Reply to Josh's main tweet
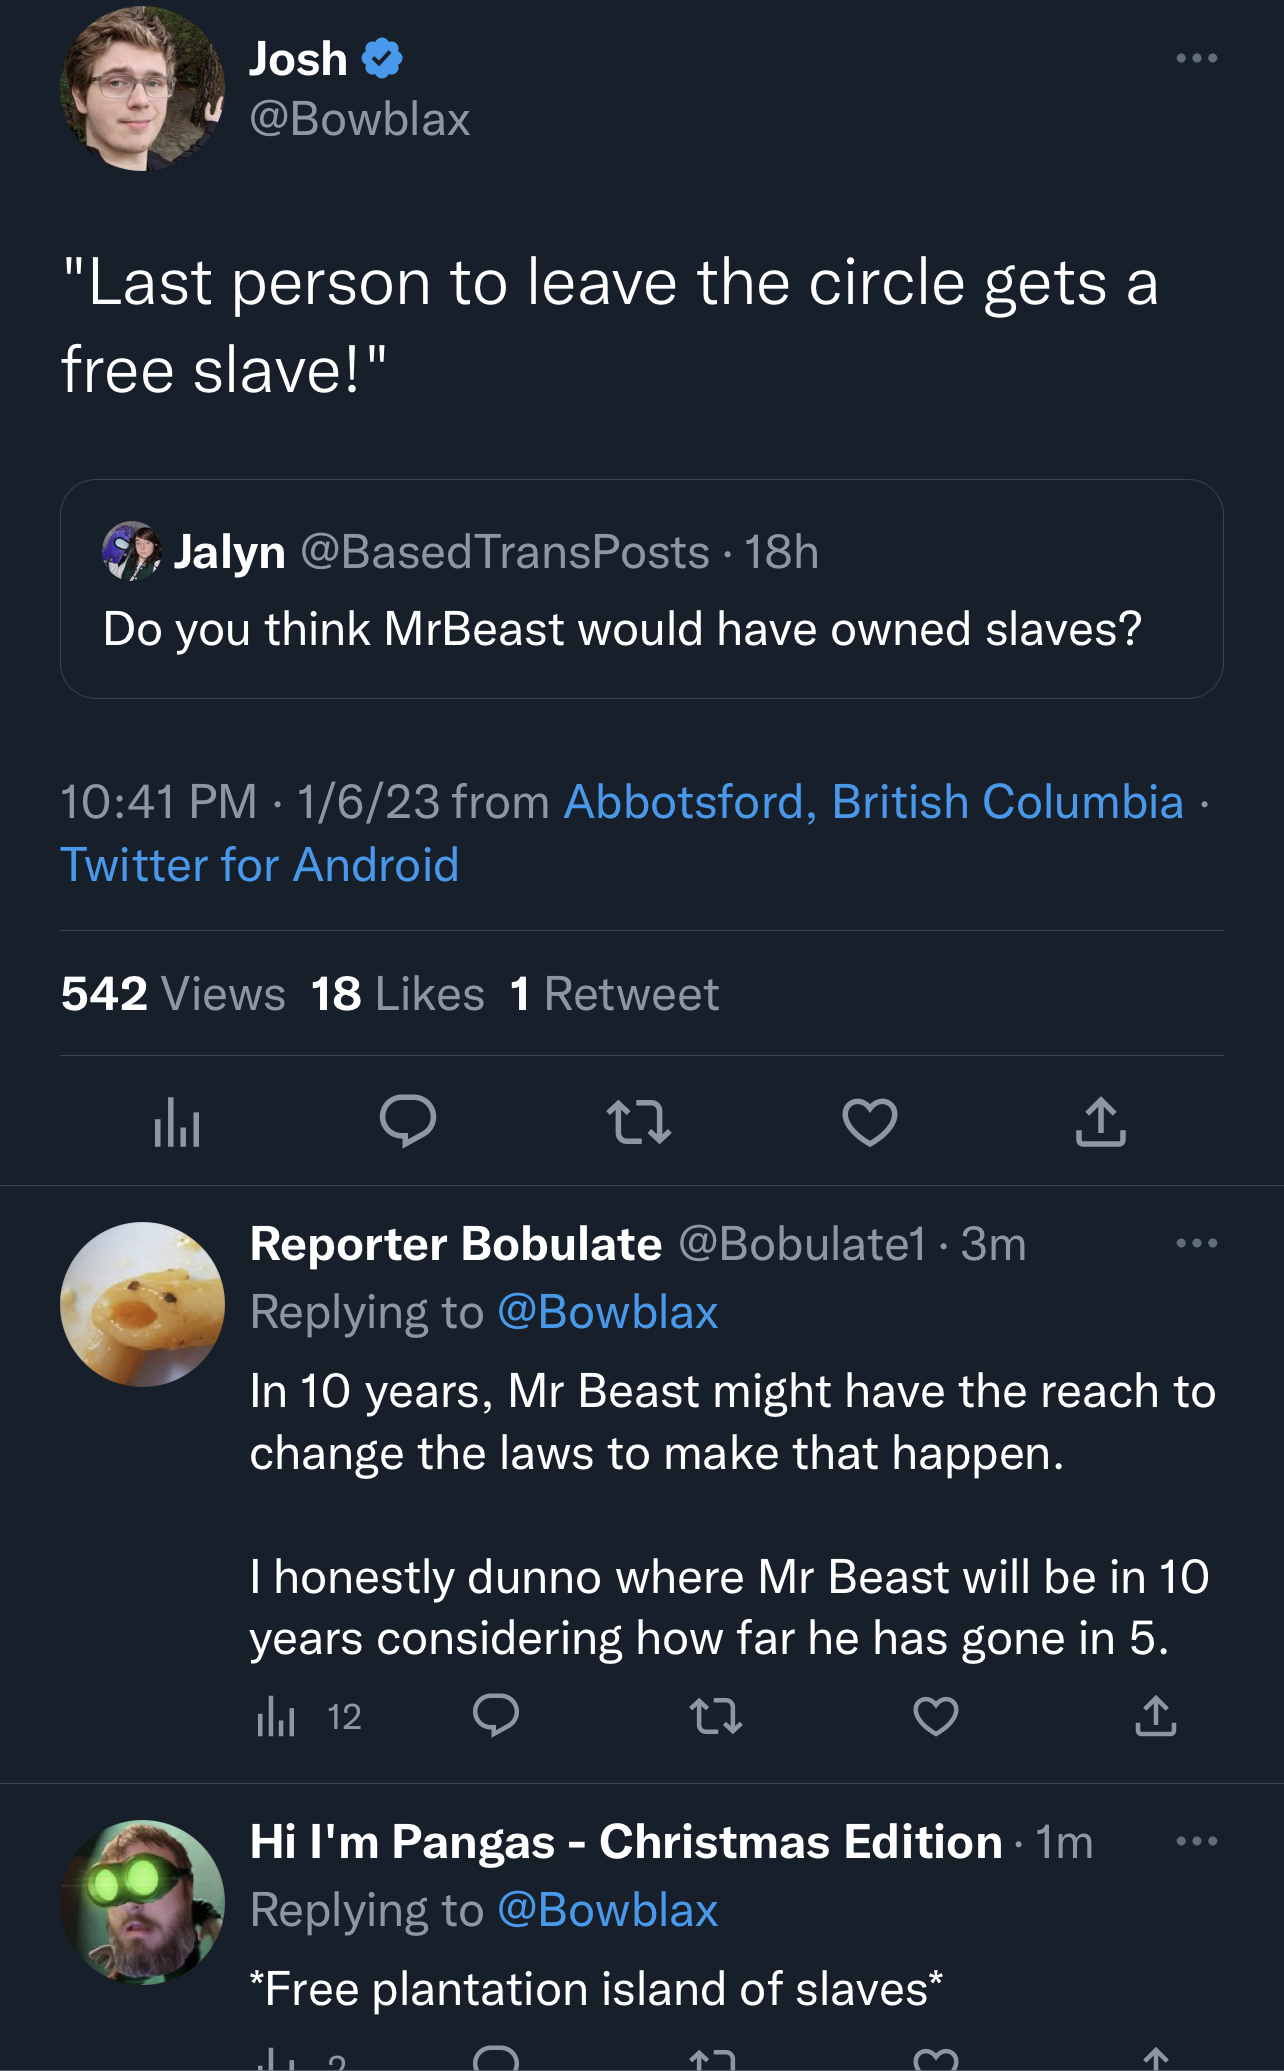1284x2071 pixels. [x=408, y=1121]
